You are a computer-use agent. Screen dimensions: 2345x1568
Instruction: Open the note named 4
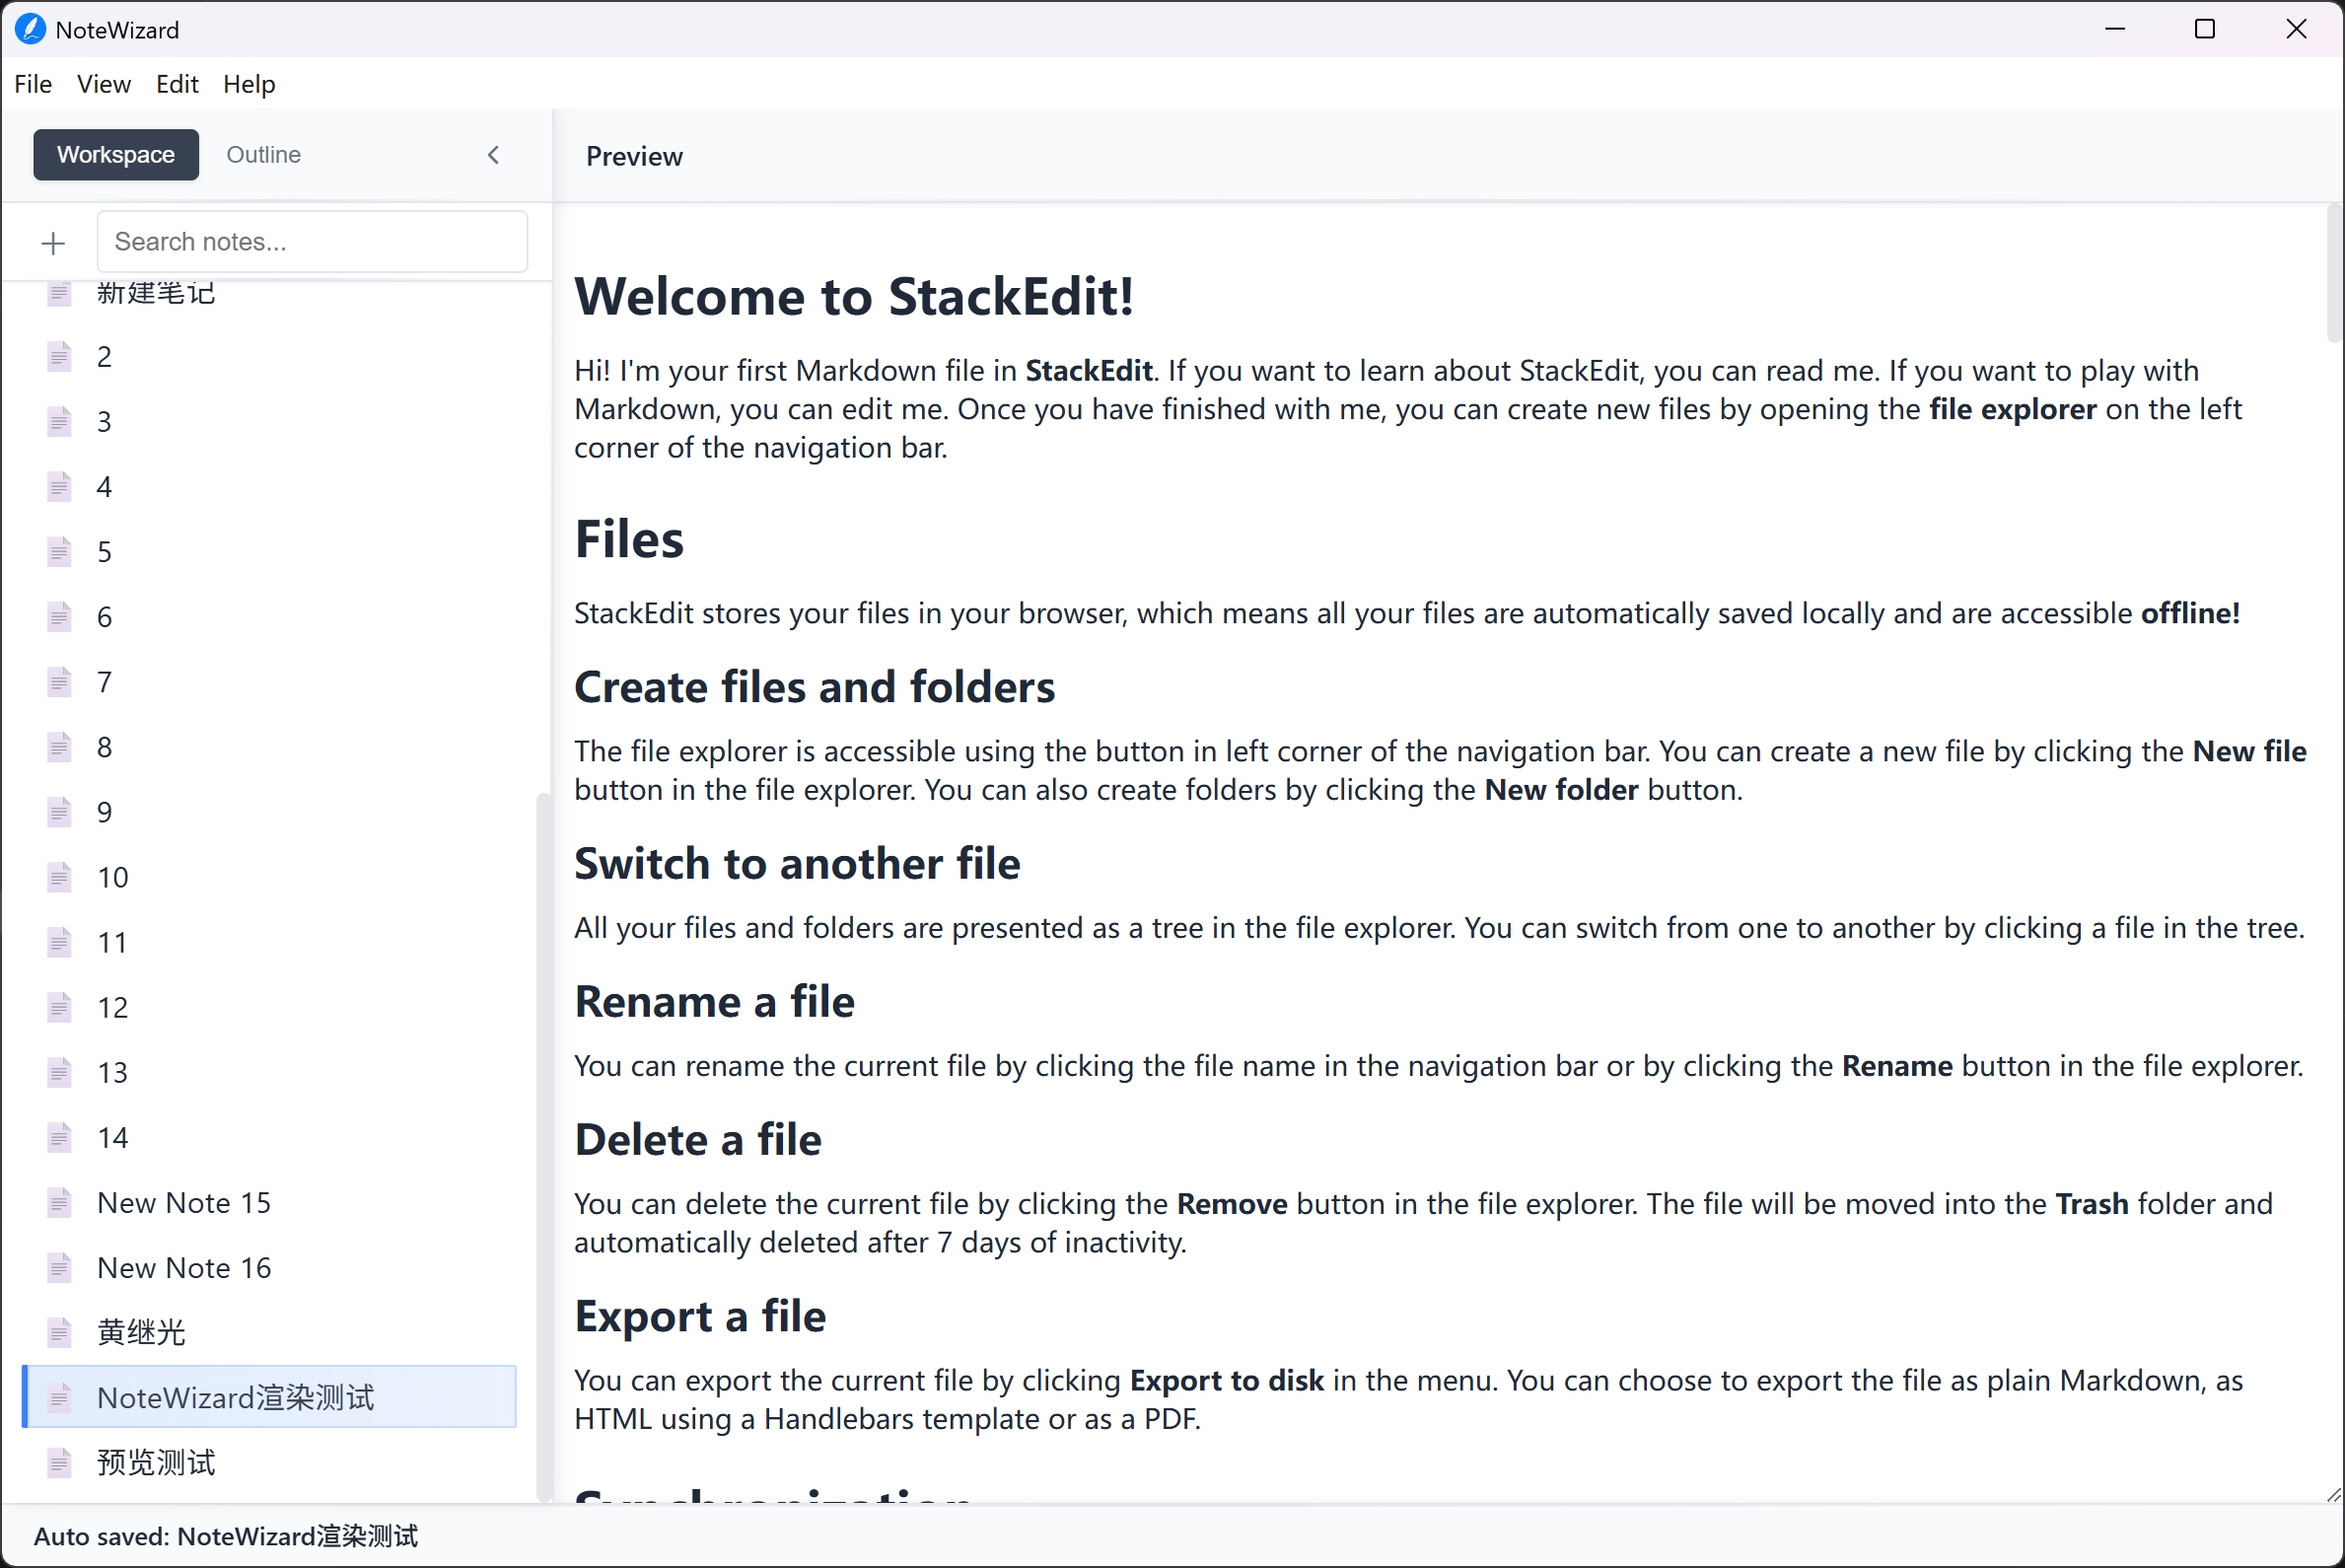(x=270, y=487)
